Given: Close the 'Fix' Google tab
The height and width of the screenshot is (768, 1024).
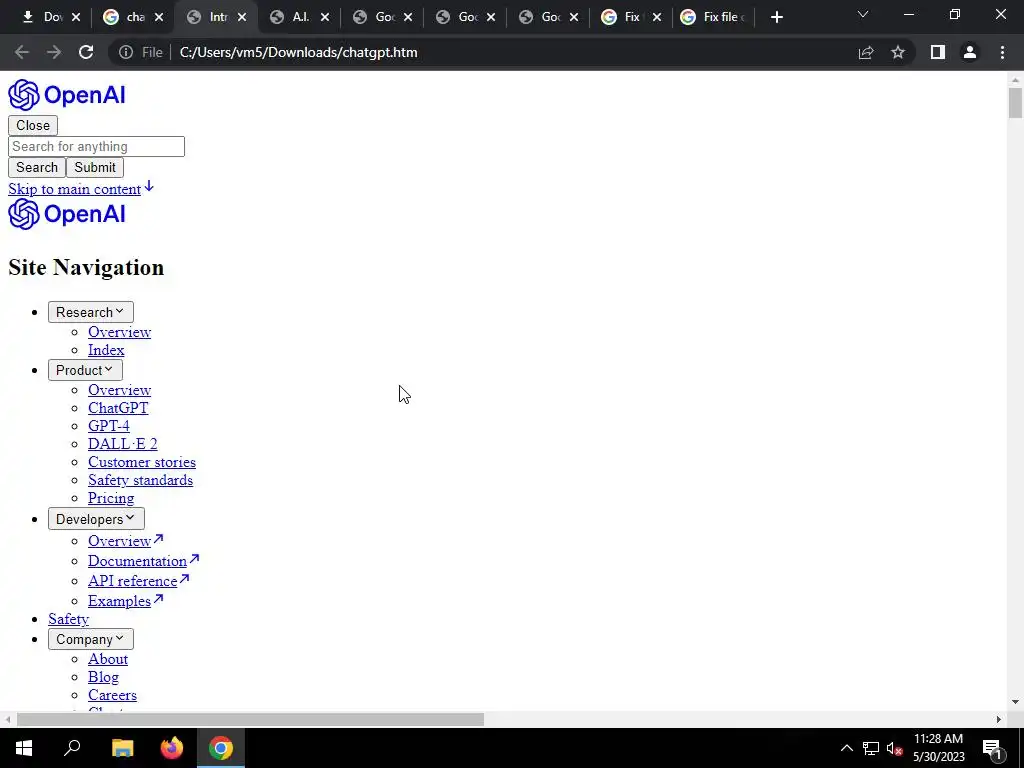Looking at the screenshot, I should click(657, 17).
